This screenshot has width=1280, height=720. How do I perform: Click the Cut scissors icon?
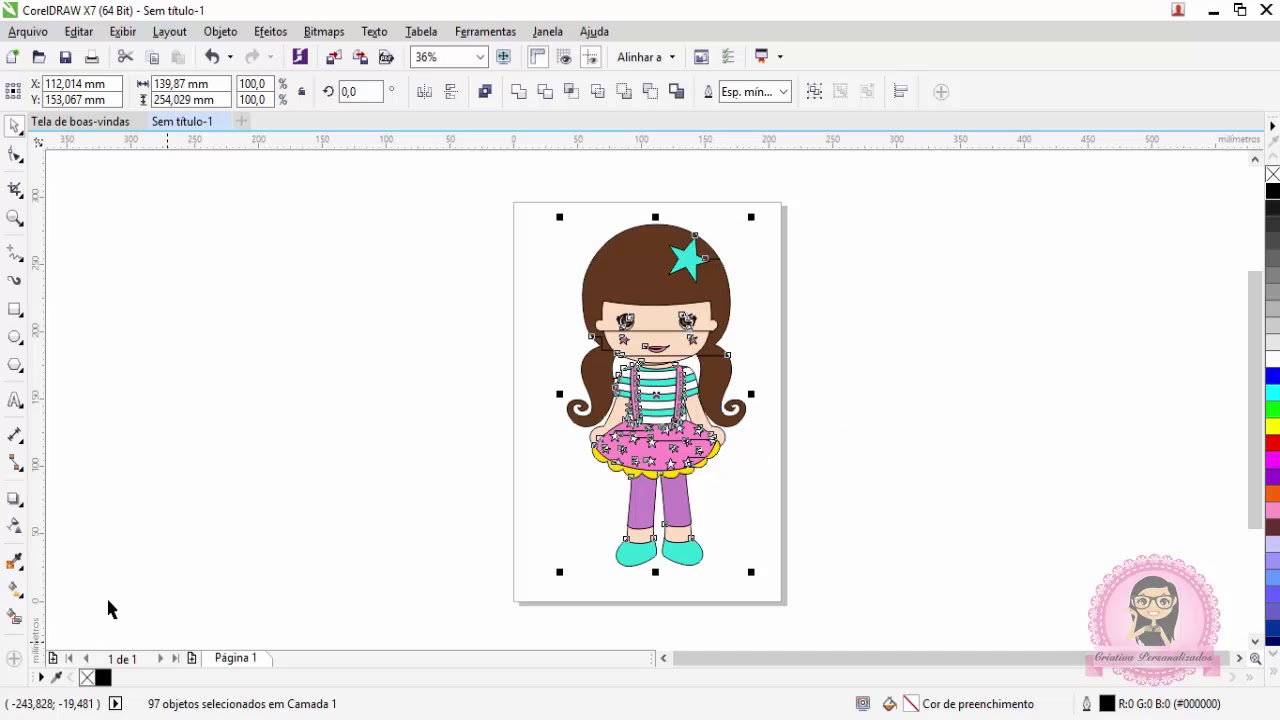(x=125, y=57)
